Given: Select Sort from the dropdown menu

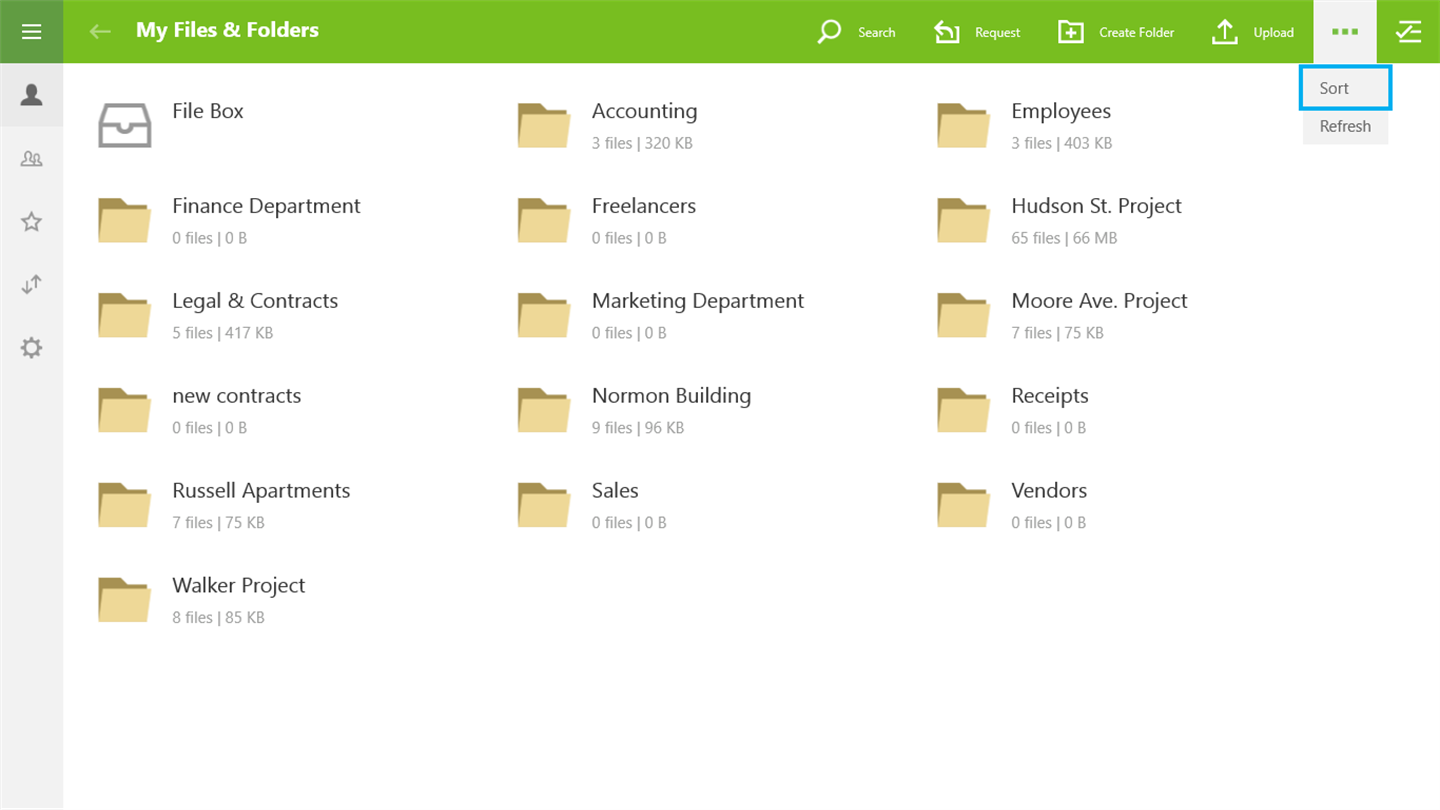Looking at the screenshot, I should (1345, 88).
